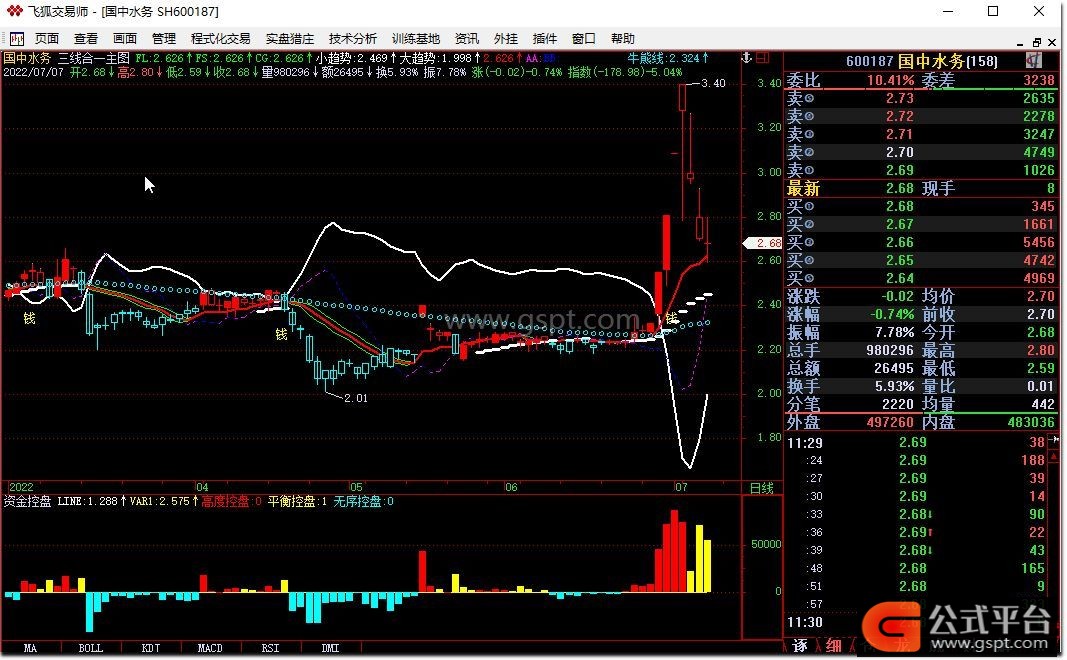The image size is (1067, 660).
Task: Switch to the DMI indicator tab
Action: (330, 648)
